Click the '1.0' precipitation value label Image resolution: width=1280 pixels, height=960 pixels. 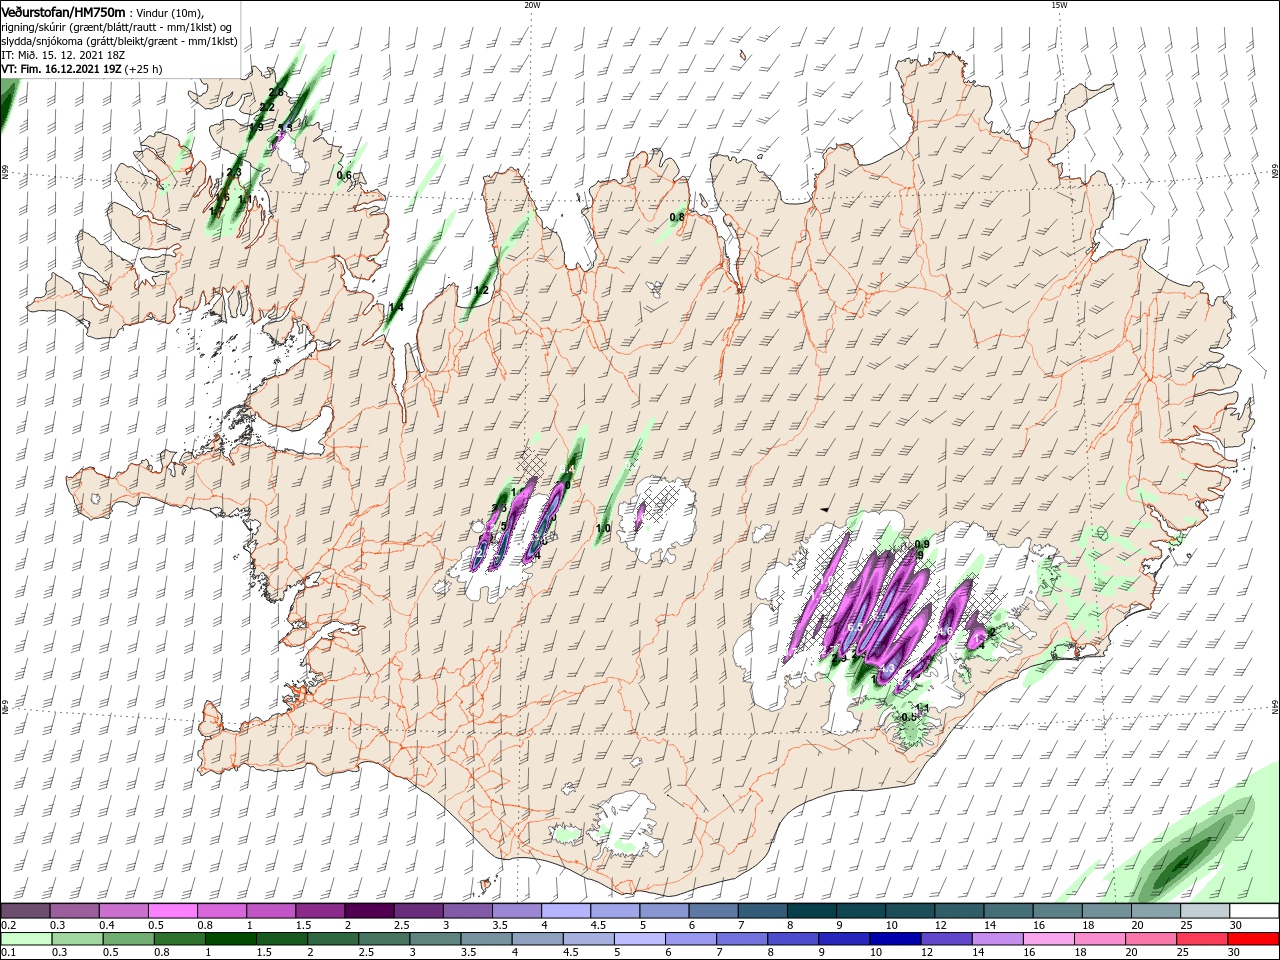[x=603, y=528]
